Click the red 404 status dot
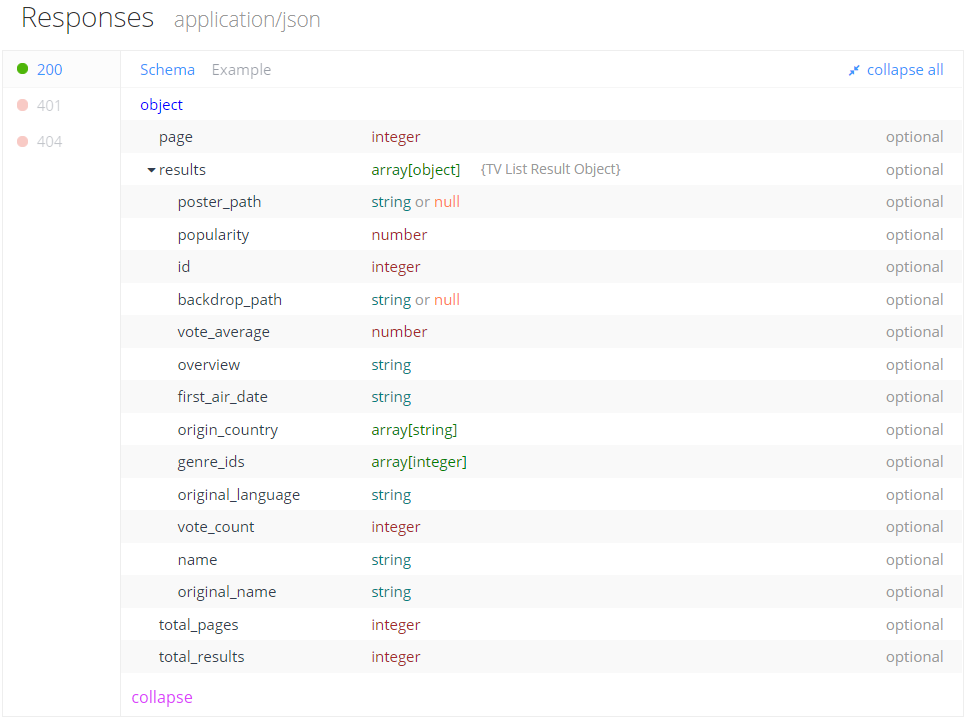The image size is (971, 724). coord(22,141)
